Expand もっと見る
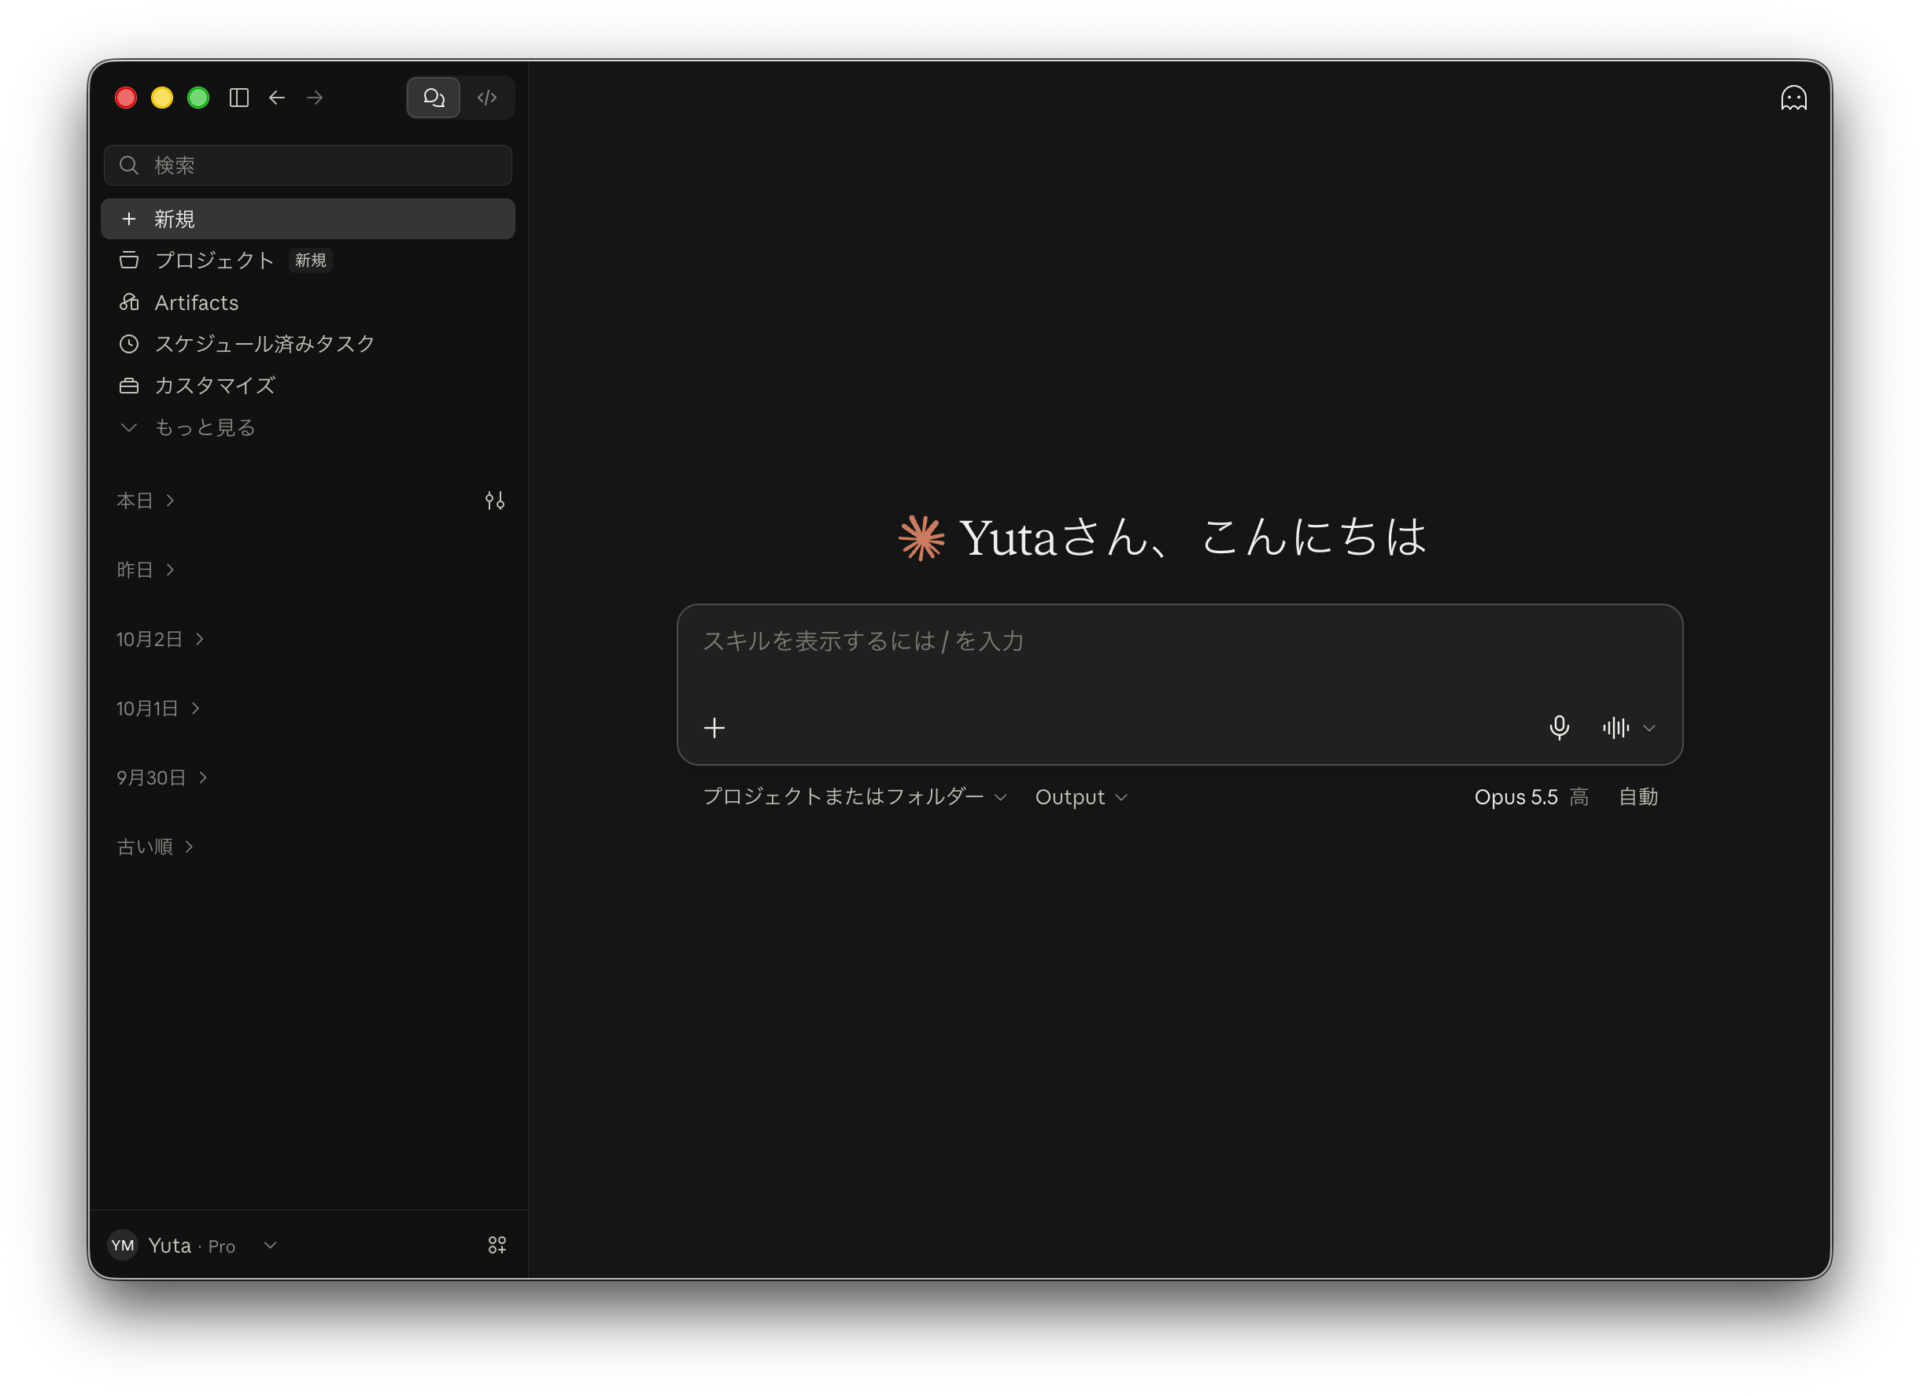Screen dimensions: 1920x1396 308,427
